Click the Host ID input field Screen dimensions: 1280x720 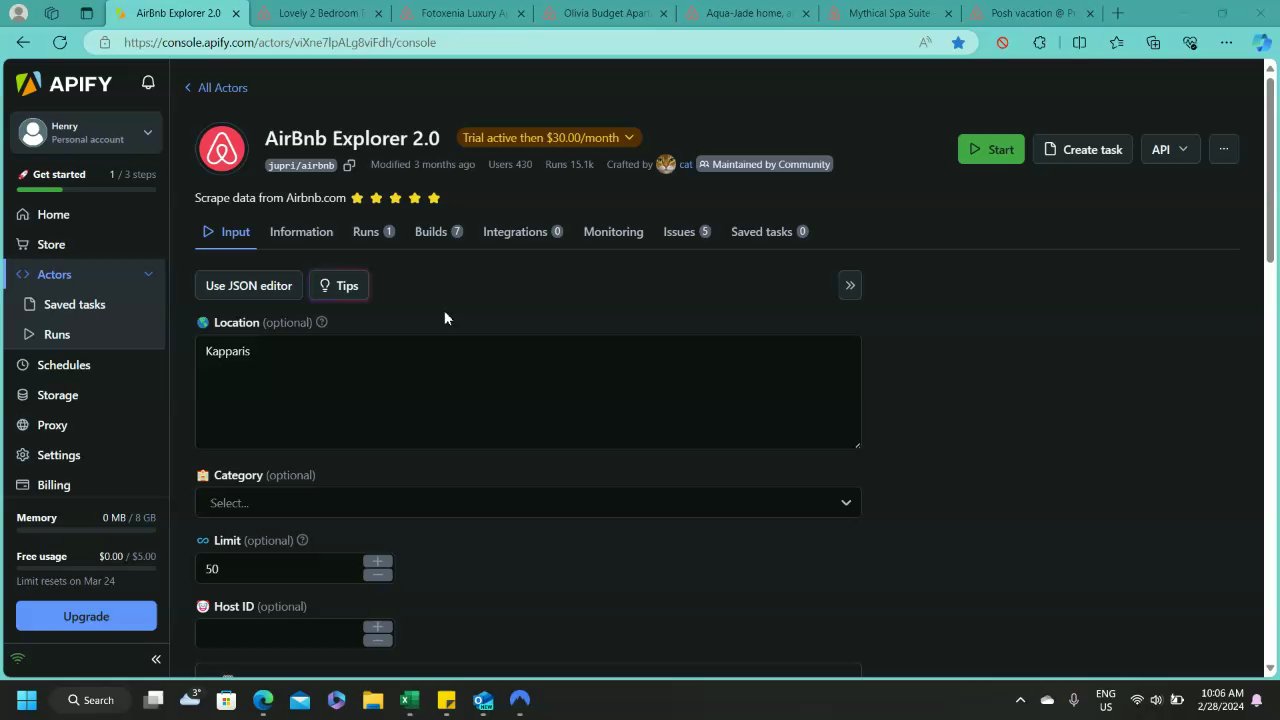[278, 634]
